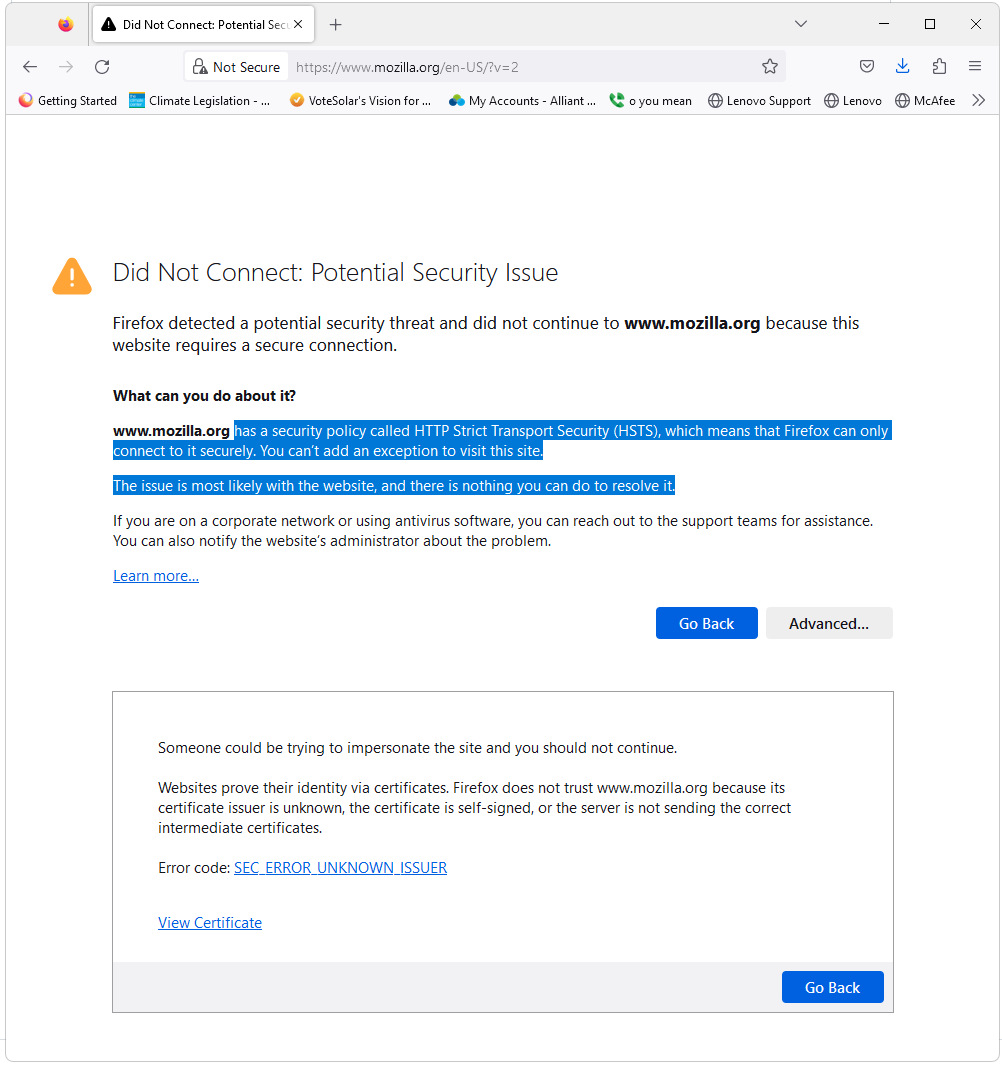1002x1066 pixels.
Task: Click inside the address bar
Action: [x=450, y=66]
